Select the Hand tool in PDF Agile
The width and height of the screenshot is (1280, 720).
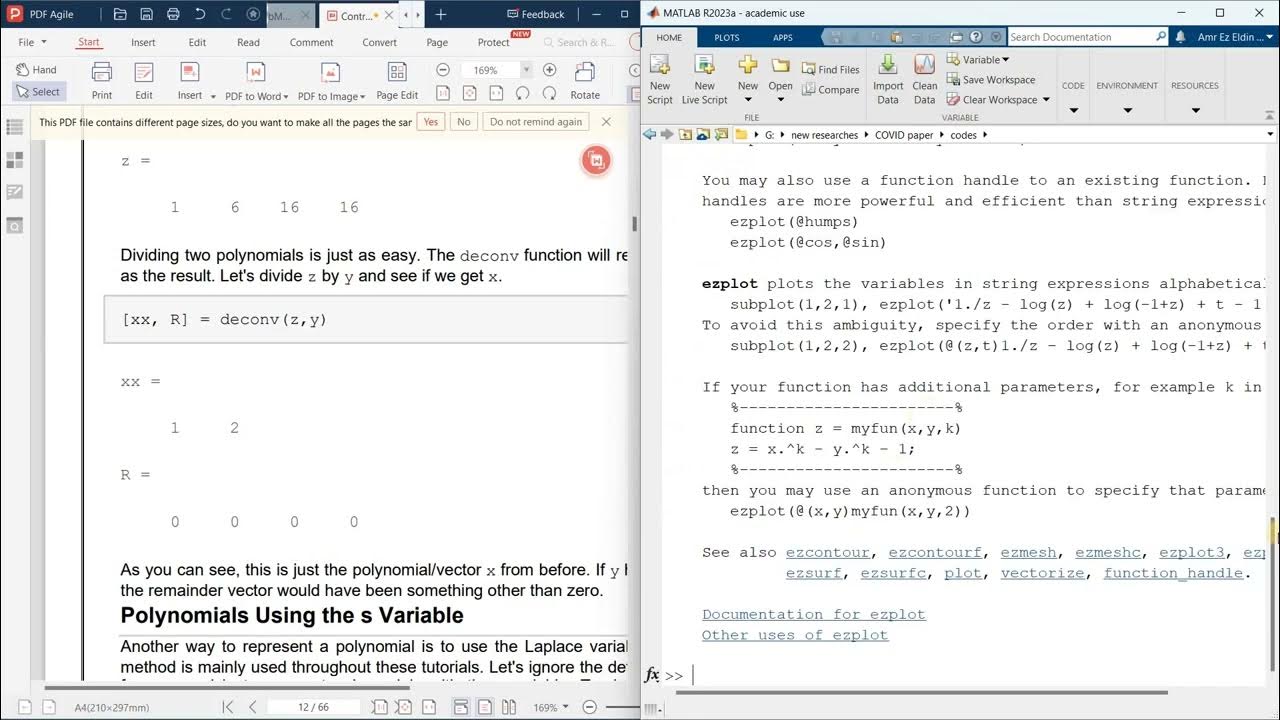click(37, 69)
